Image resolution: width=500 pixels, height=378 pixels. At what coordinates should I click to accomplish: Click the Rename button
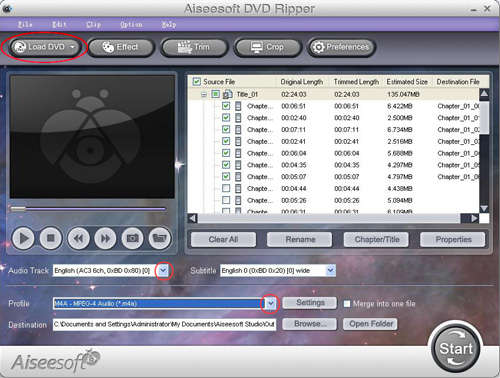[300, 239]
